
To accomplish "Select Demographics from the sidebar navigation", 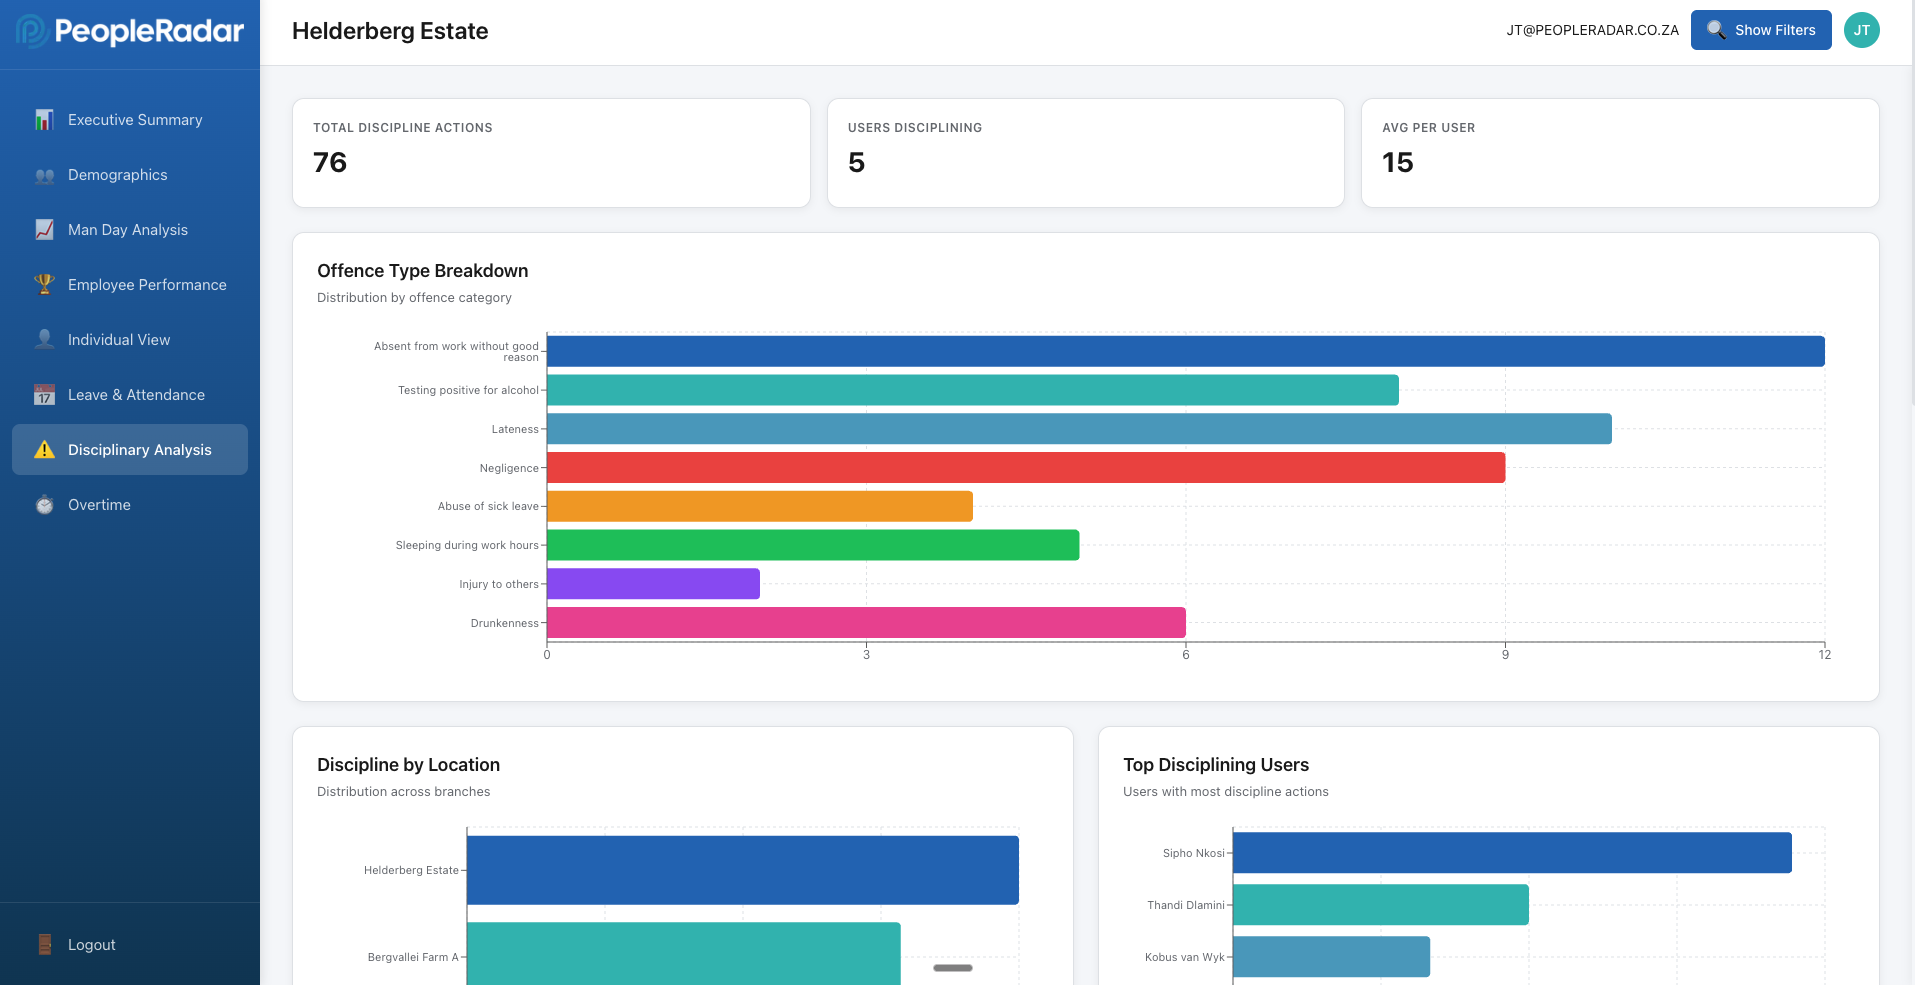I will coord(117,175).
